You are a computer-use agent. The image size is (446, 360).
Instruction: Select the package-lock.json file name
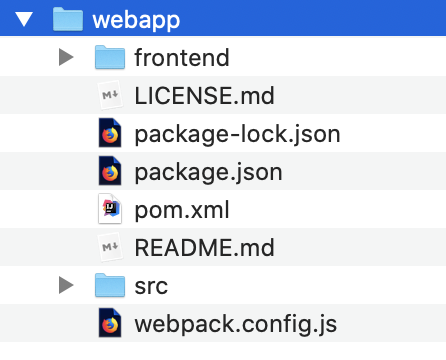[x=237, y=134]
